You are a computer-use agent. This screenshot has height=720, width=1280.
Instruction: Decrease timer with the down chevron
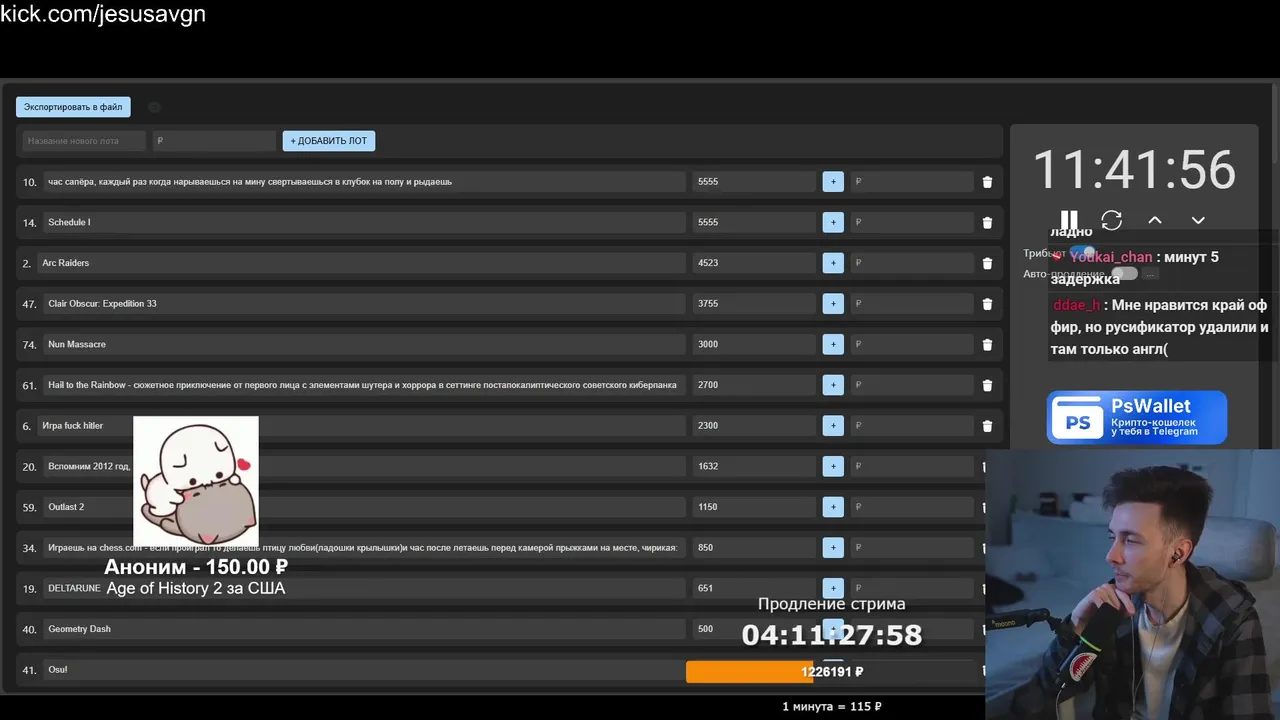(x=1198, y=220)
